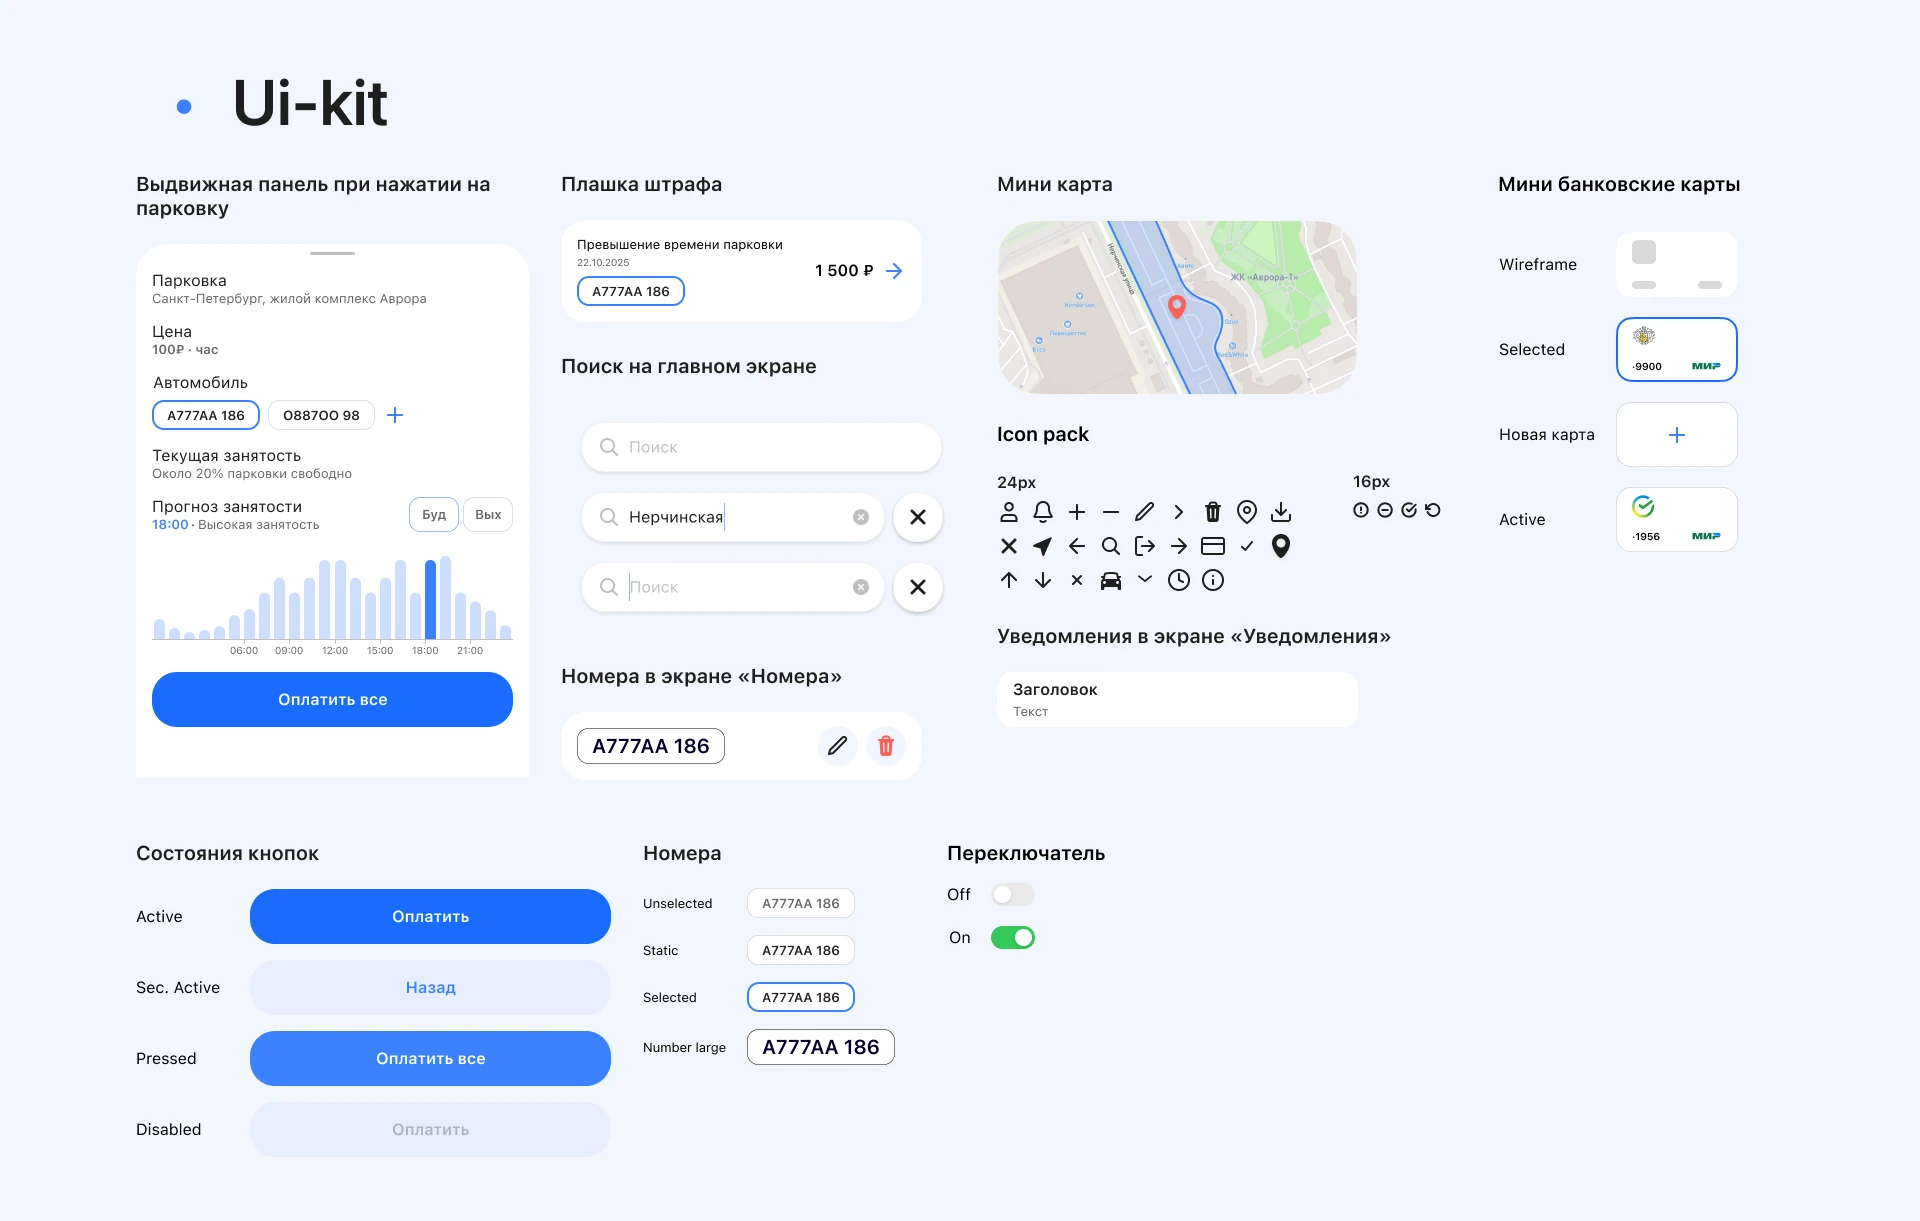
Task: Open fine details via blue arrow
Action: [894, 271]
